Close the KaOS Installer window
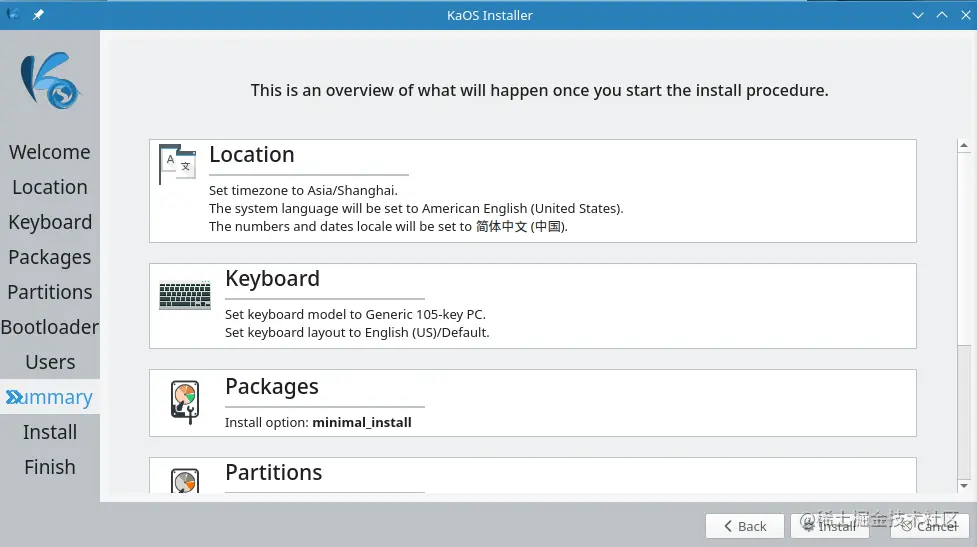Image resolution: width=977 pixels, height=547 pixels. (x=966, y=15)
